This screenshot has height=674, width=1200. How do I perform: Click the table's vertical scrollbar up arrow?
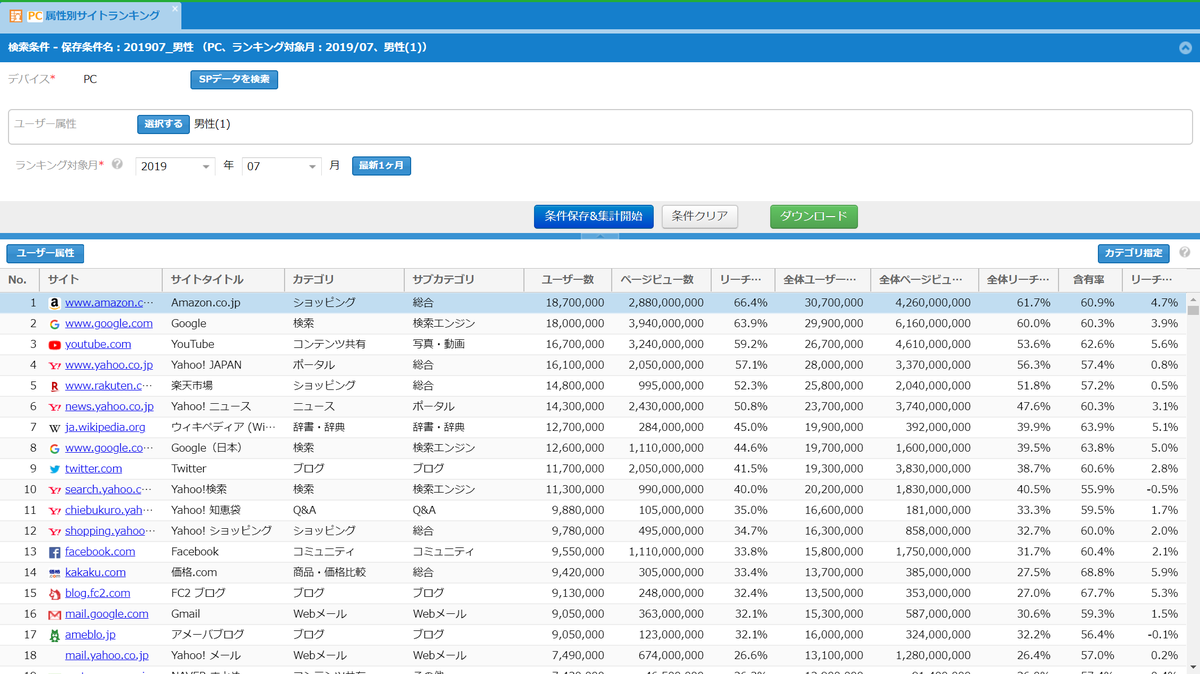(x=1192, y=300)
